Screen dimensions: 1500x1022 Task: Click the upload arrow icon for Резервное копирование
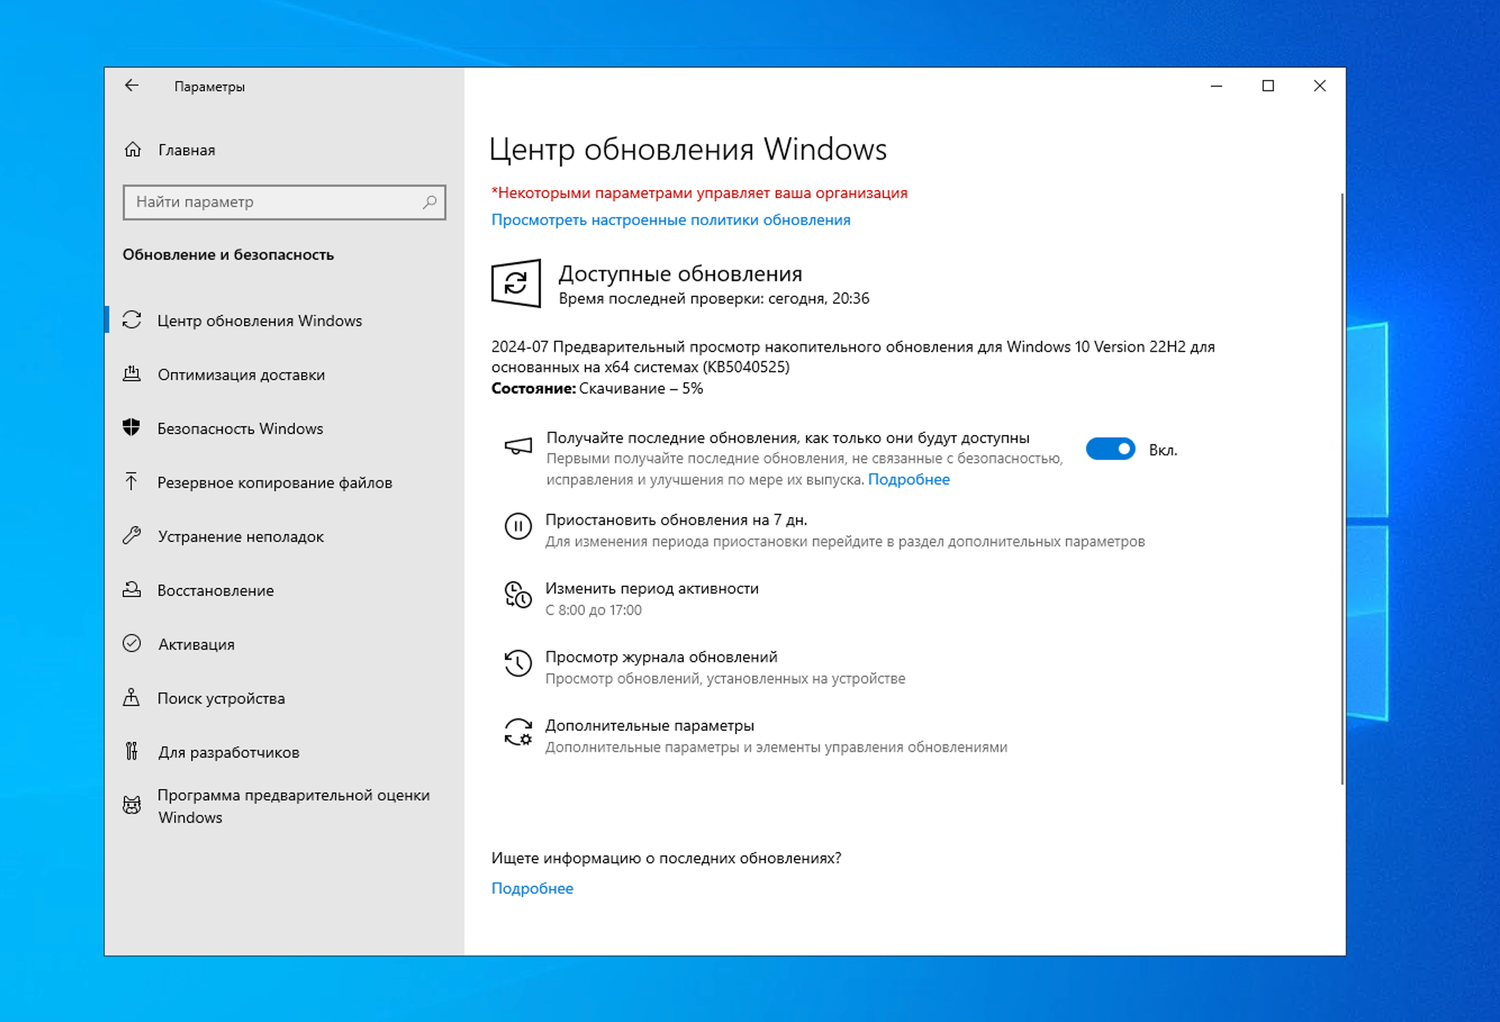point(132,482)
